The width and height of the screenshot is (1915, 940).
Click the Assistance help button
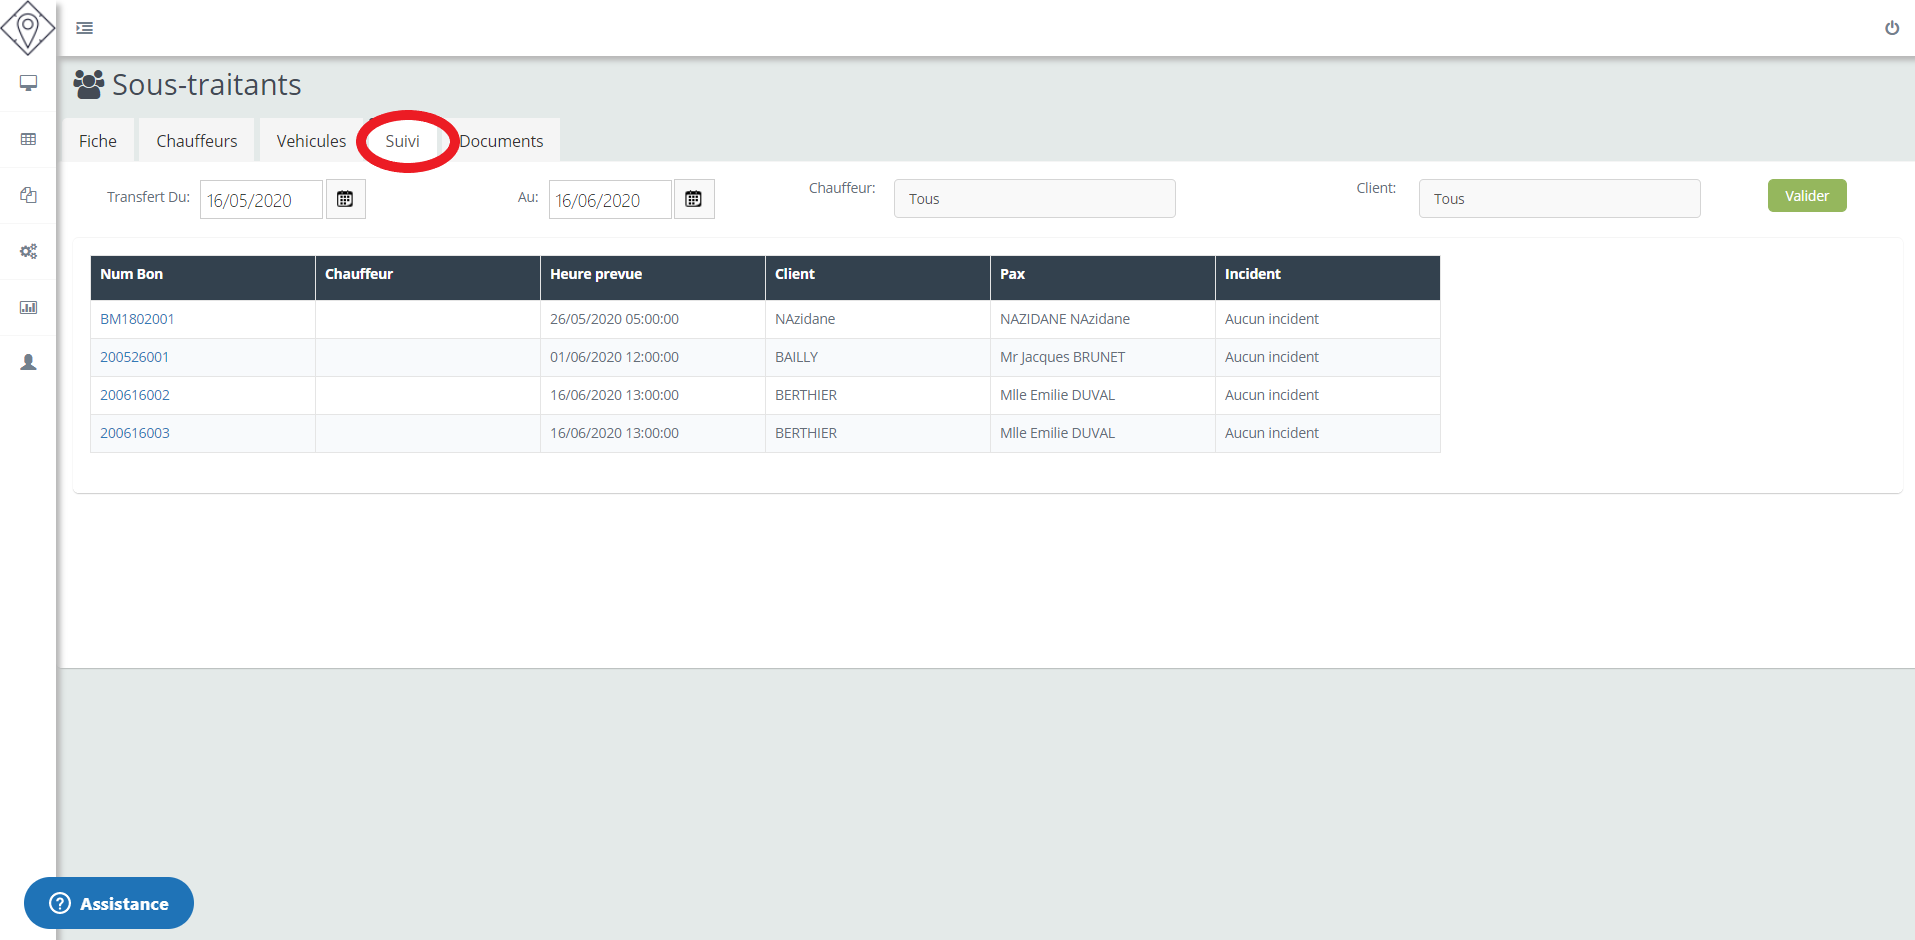pyautogui.click(x=109, y=903)
